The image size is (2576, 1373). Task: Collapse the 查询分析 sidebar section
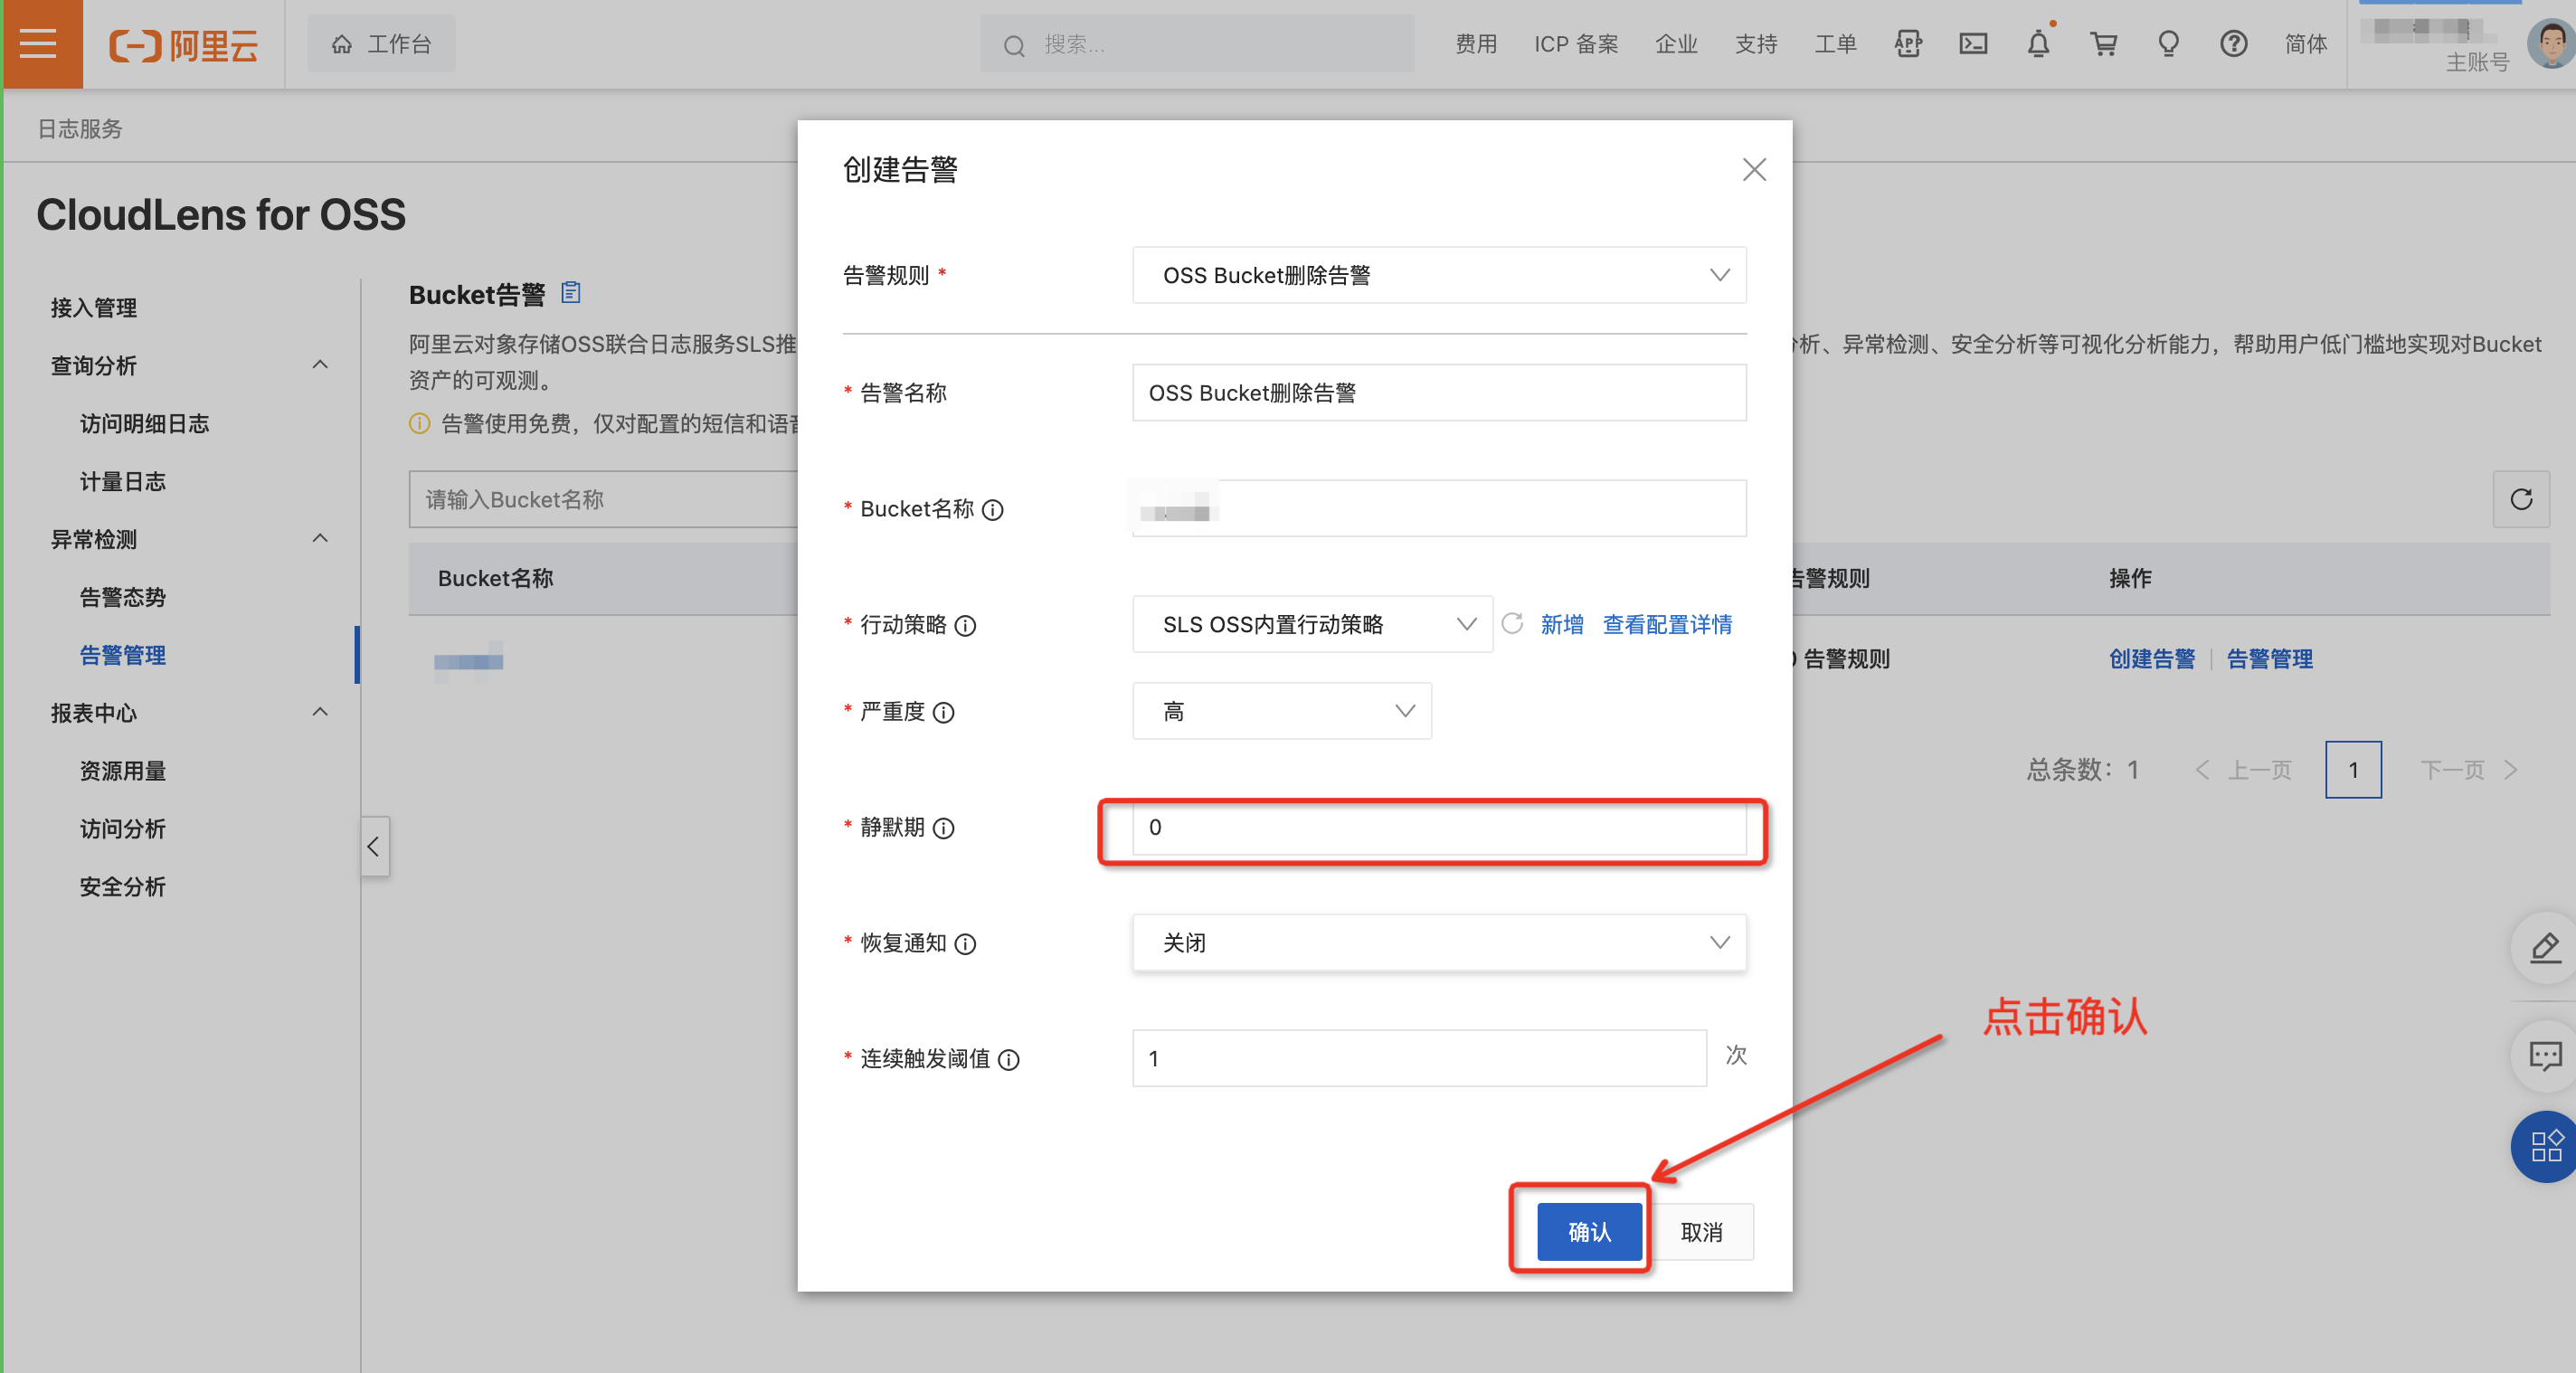pos(320,365)
